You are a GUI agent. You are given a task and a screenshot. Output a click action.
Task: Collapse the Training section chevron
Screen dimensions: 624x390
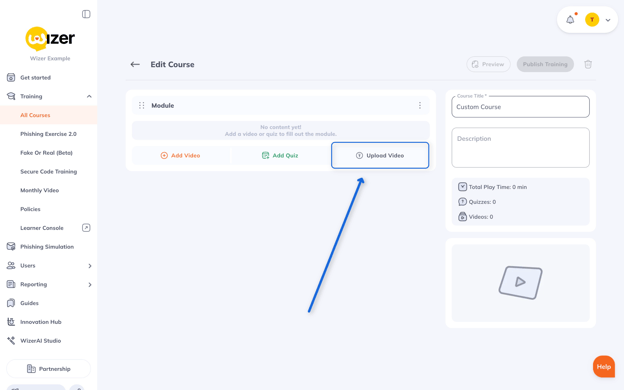click(x=89, y=96)
